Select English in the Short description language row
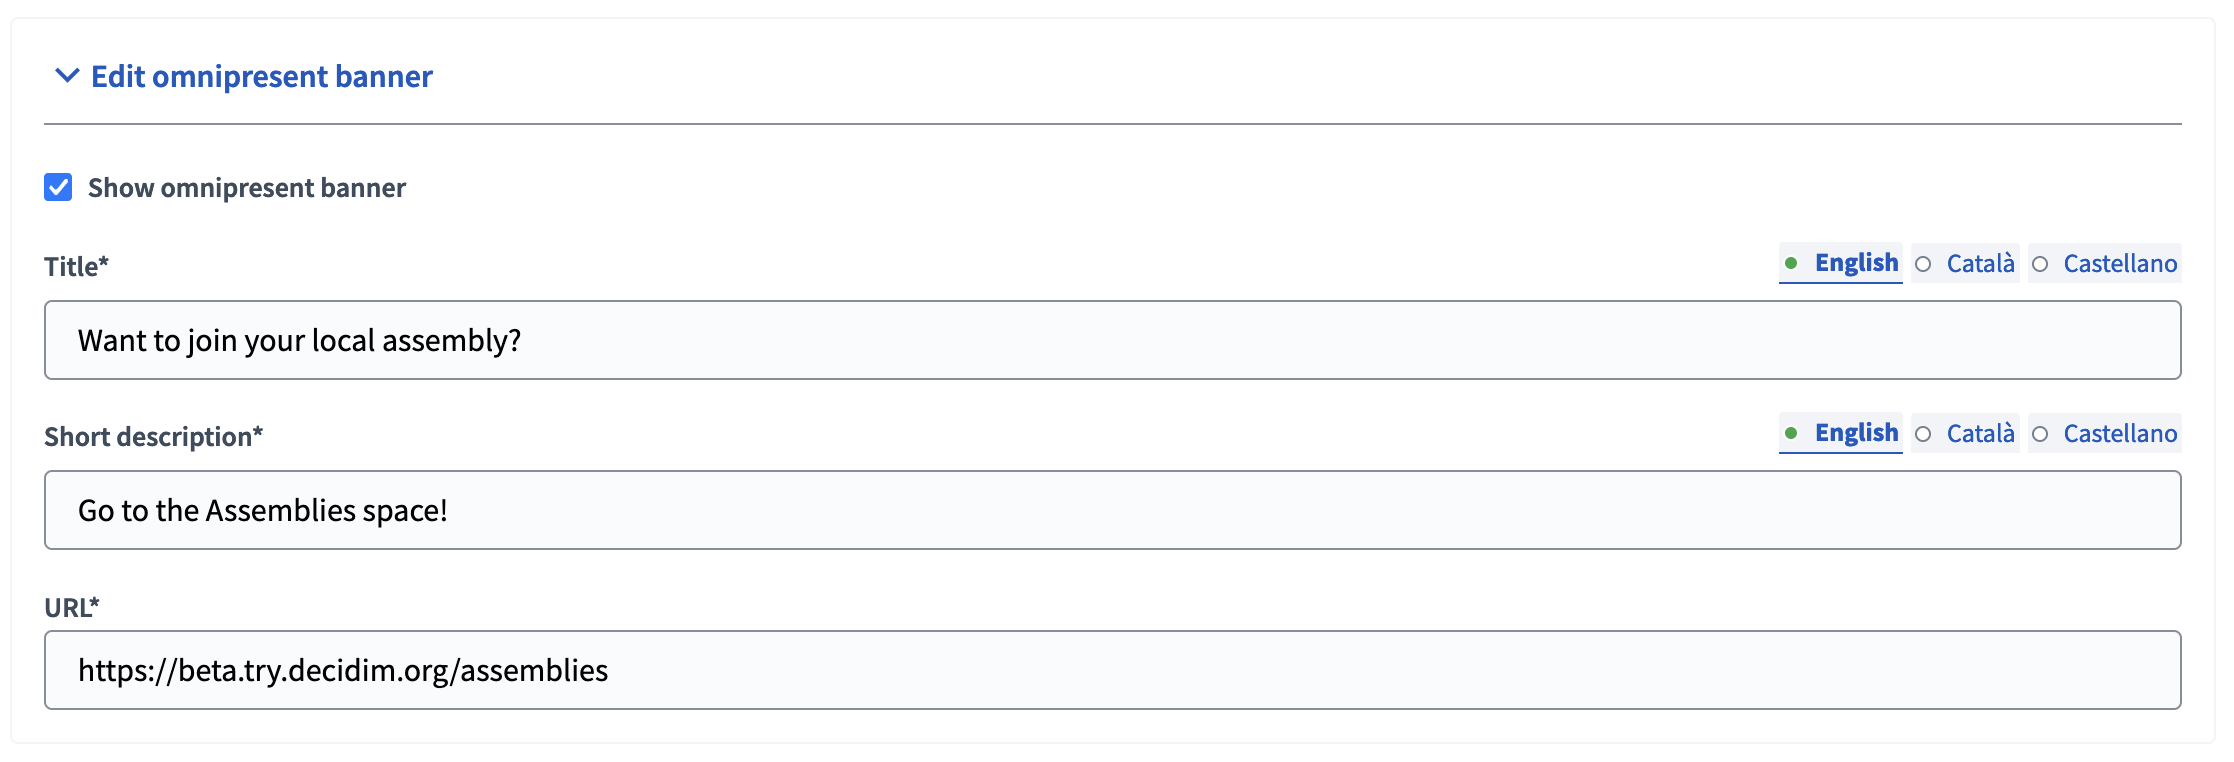The image size is (2234, 762). click(1856, 433)
